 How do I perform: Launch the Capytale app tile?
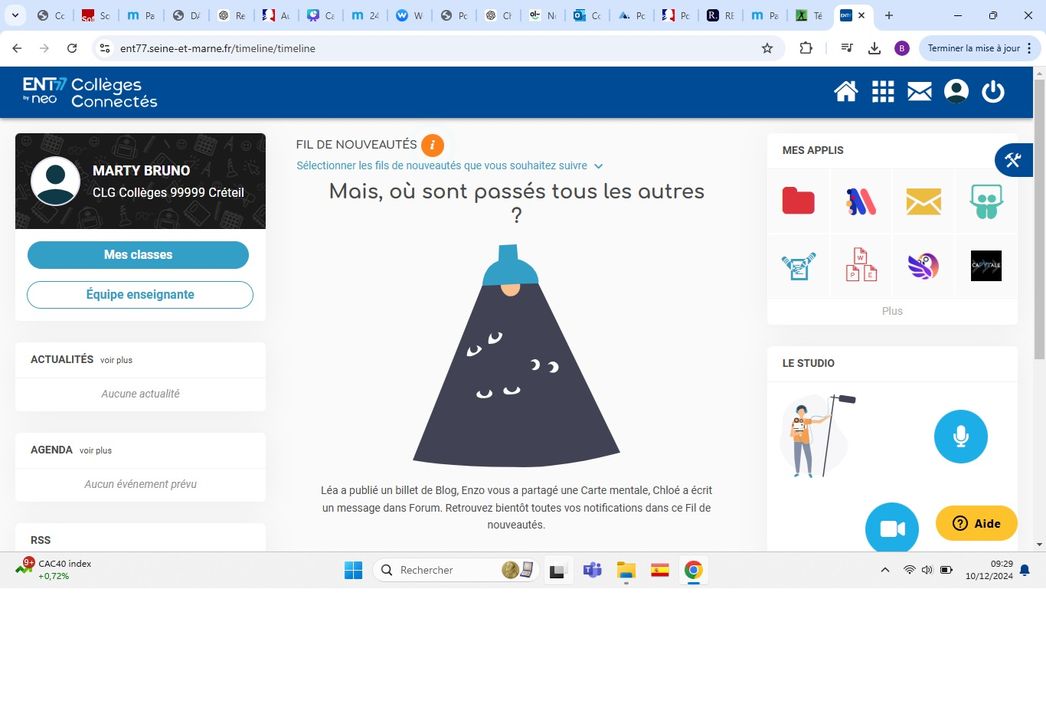[x=985, y=266]
